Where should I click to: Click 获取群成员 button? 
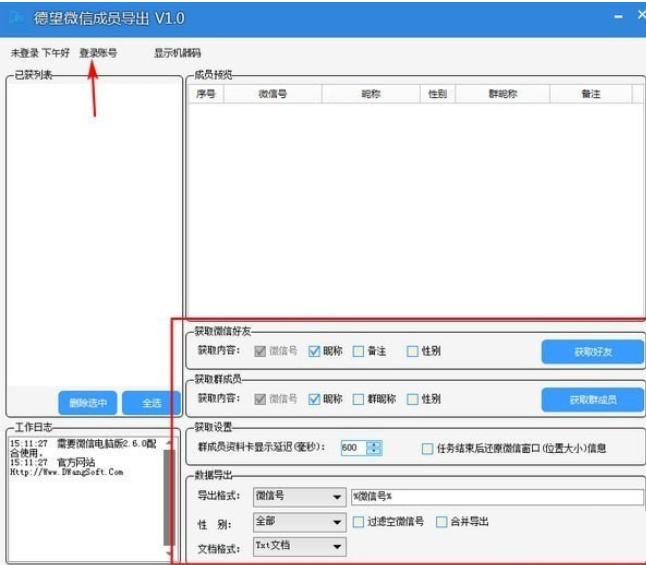(x=592, y=400)
